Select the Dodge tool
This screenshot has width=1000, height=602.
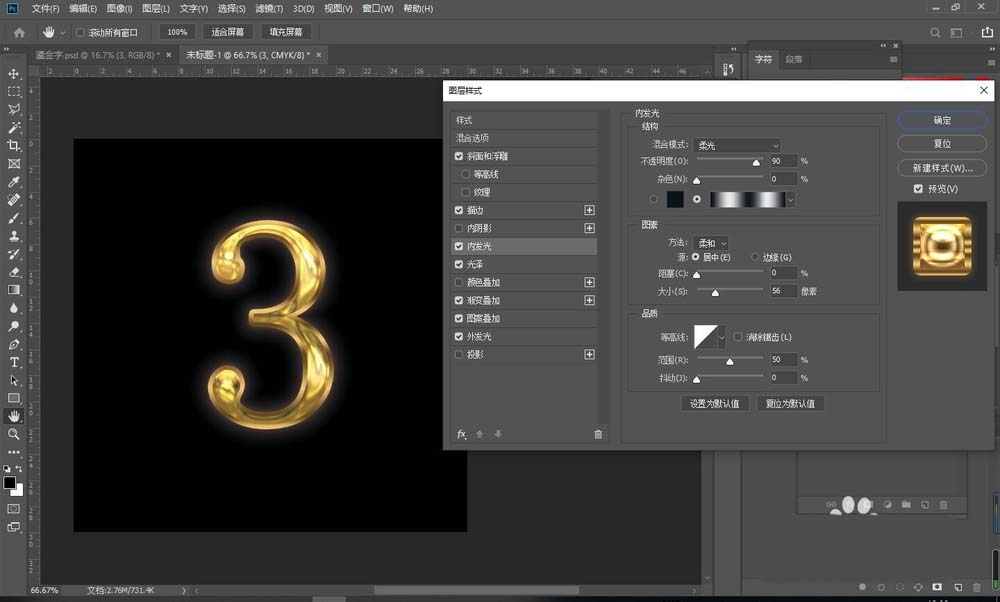(x=13, y=326)
